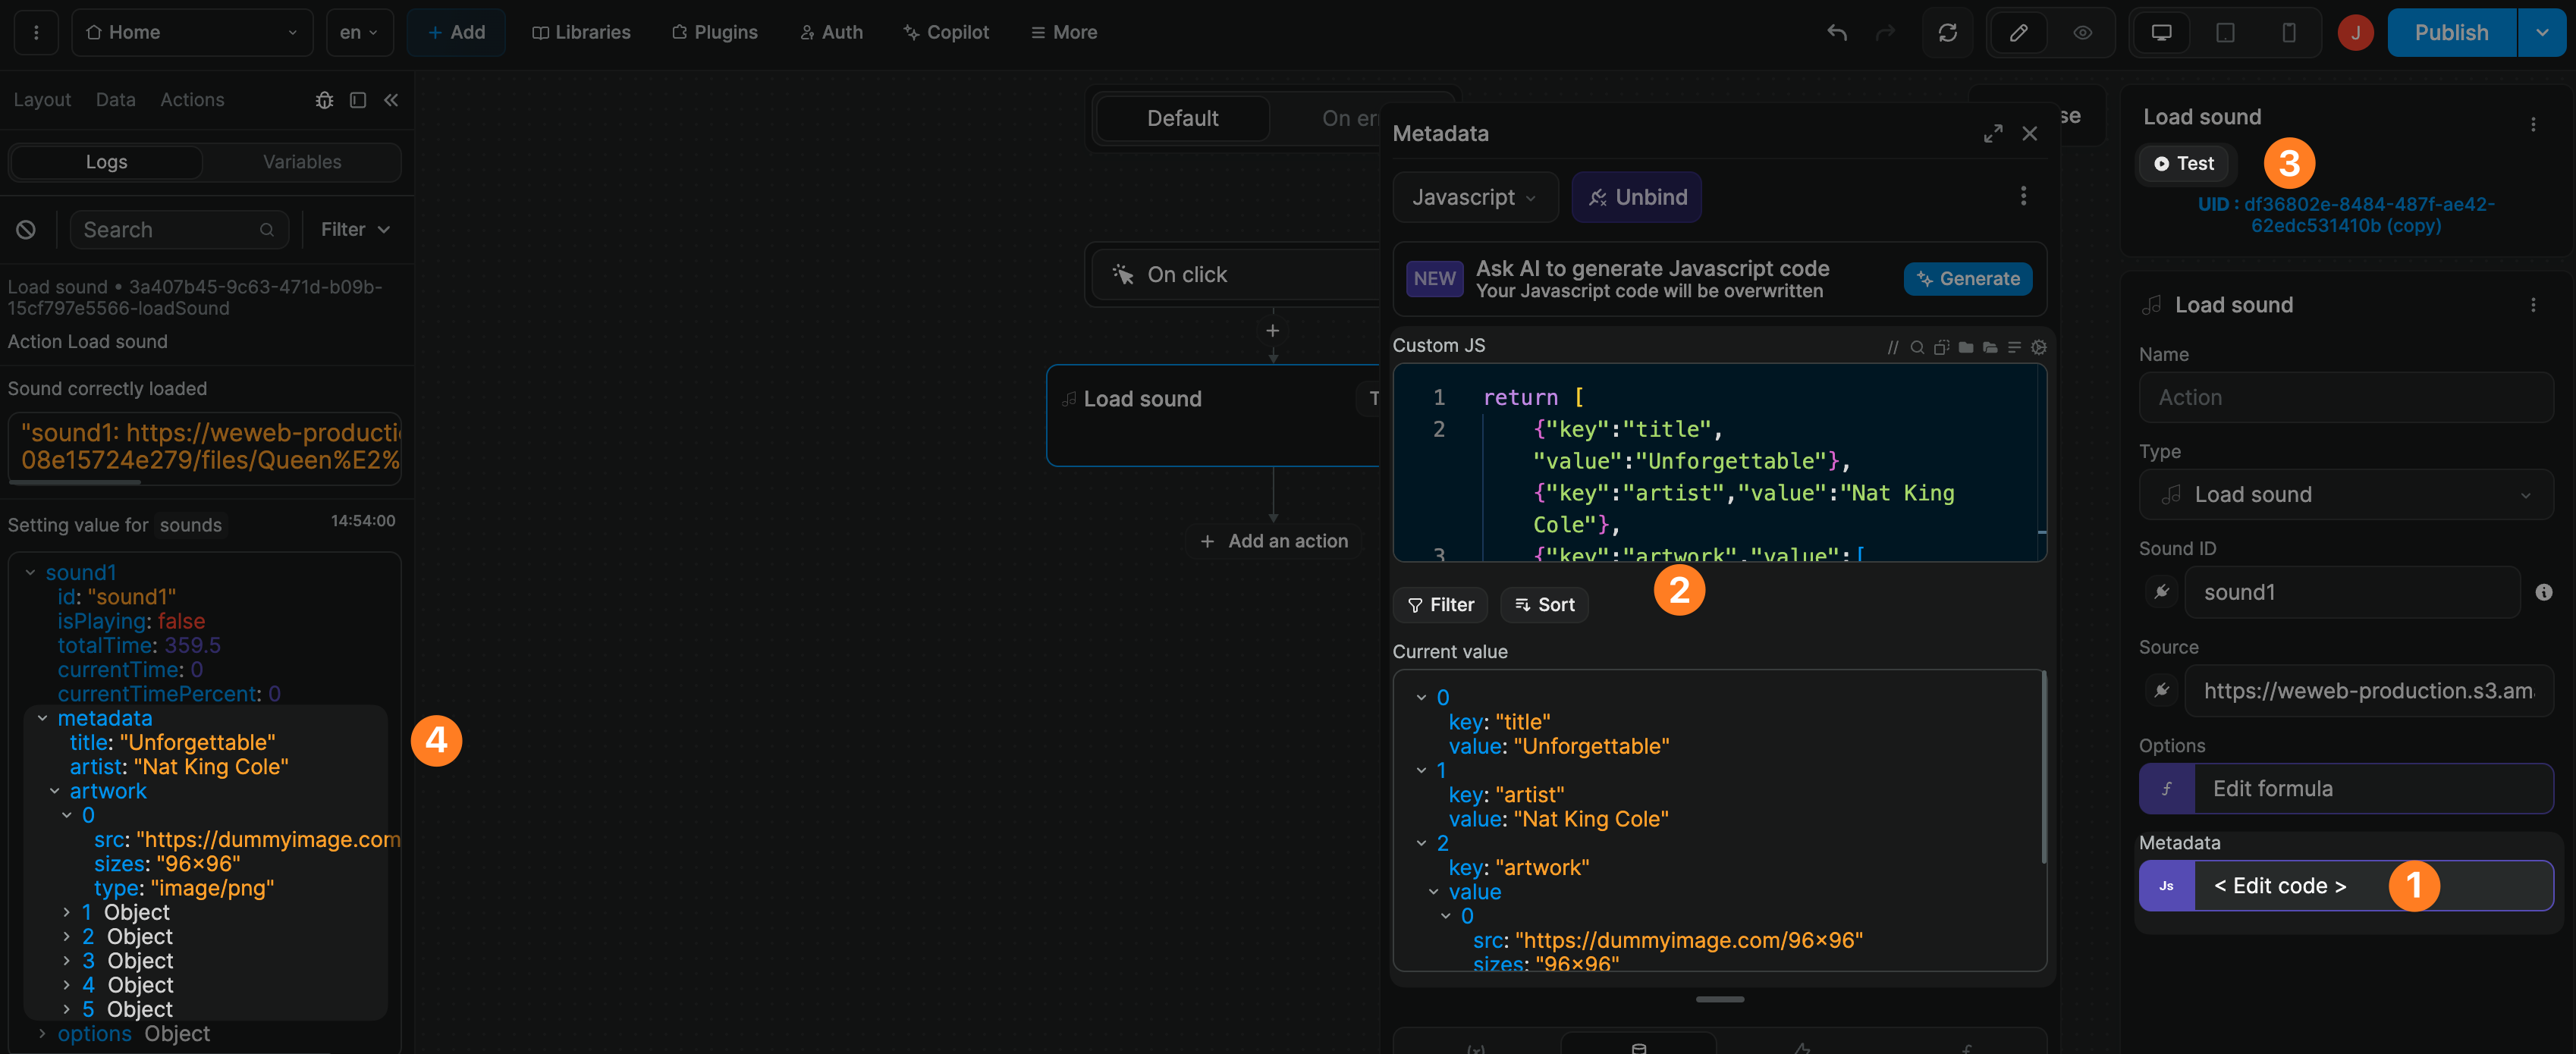Click the Test button for Load sound
Screen dimensions: 2576x1054
click(x=2183, y=164)
